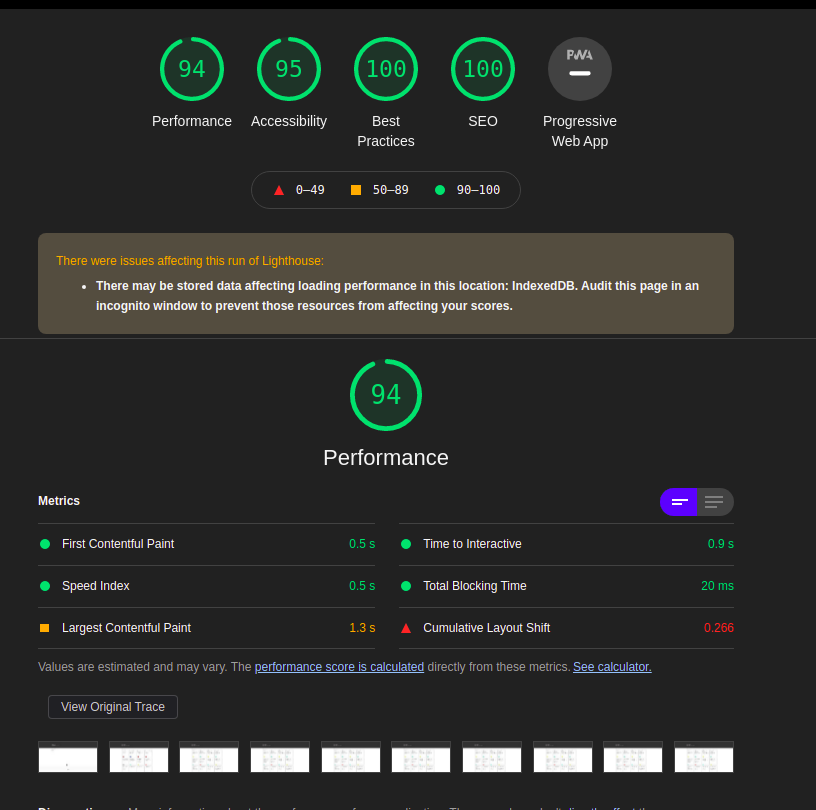816x810 pixels.
Task: Open the last filmstrip thumbnail
Action: point(704,757)
